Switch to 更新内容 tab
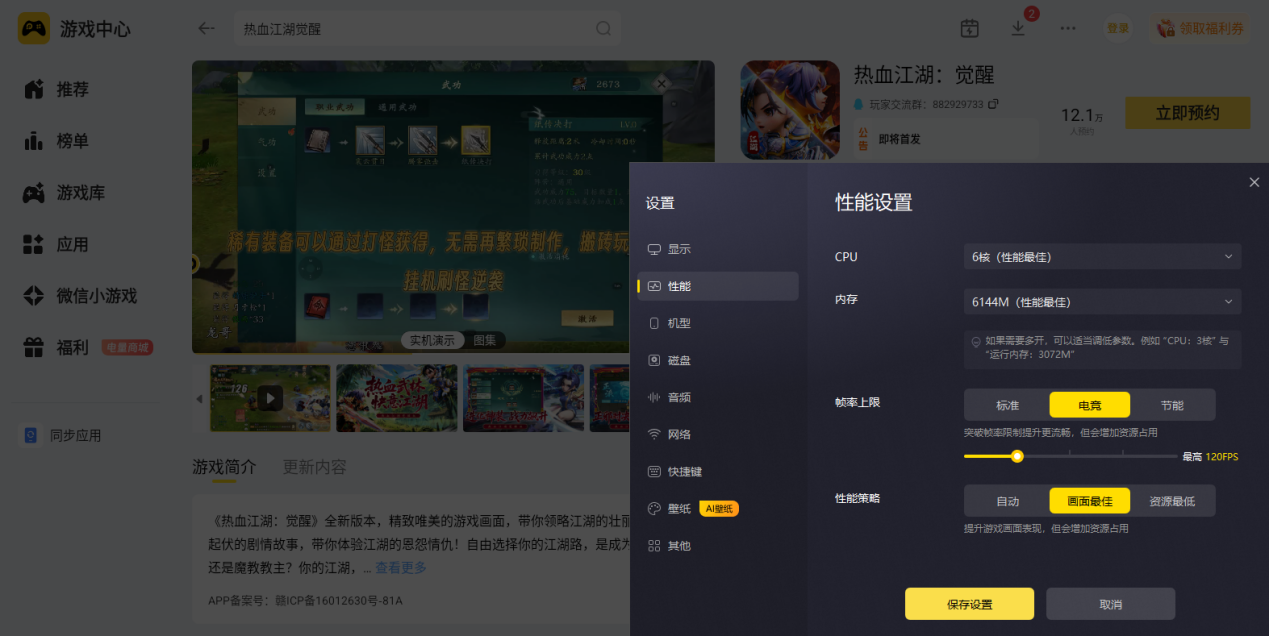The width and height of the screenshot is (1269, 636). tap(314, 467)
